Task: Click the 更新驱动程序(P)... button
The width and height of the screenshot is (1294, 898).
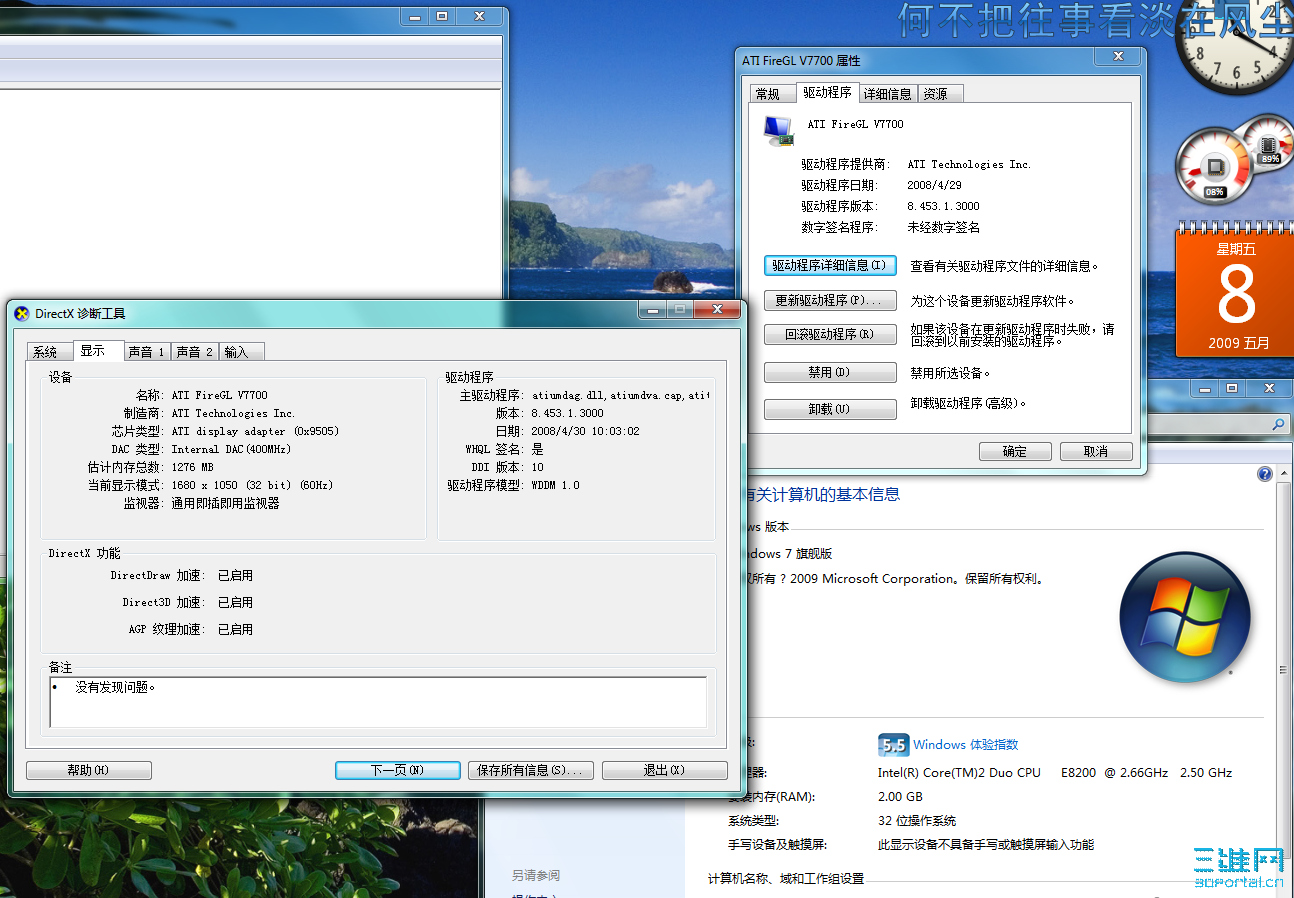Action: (830, 300)
